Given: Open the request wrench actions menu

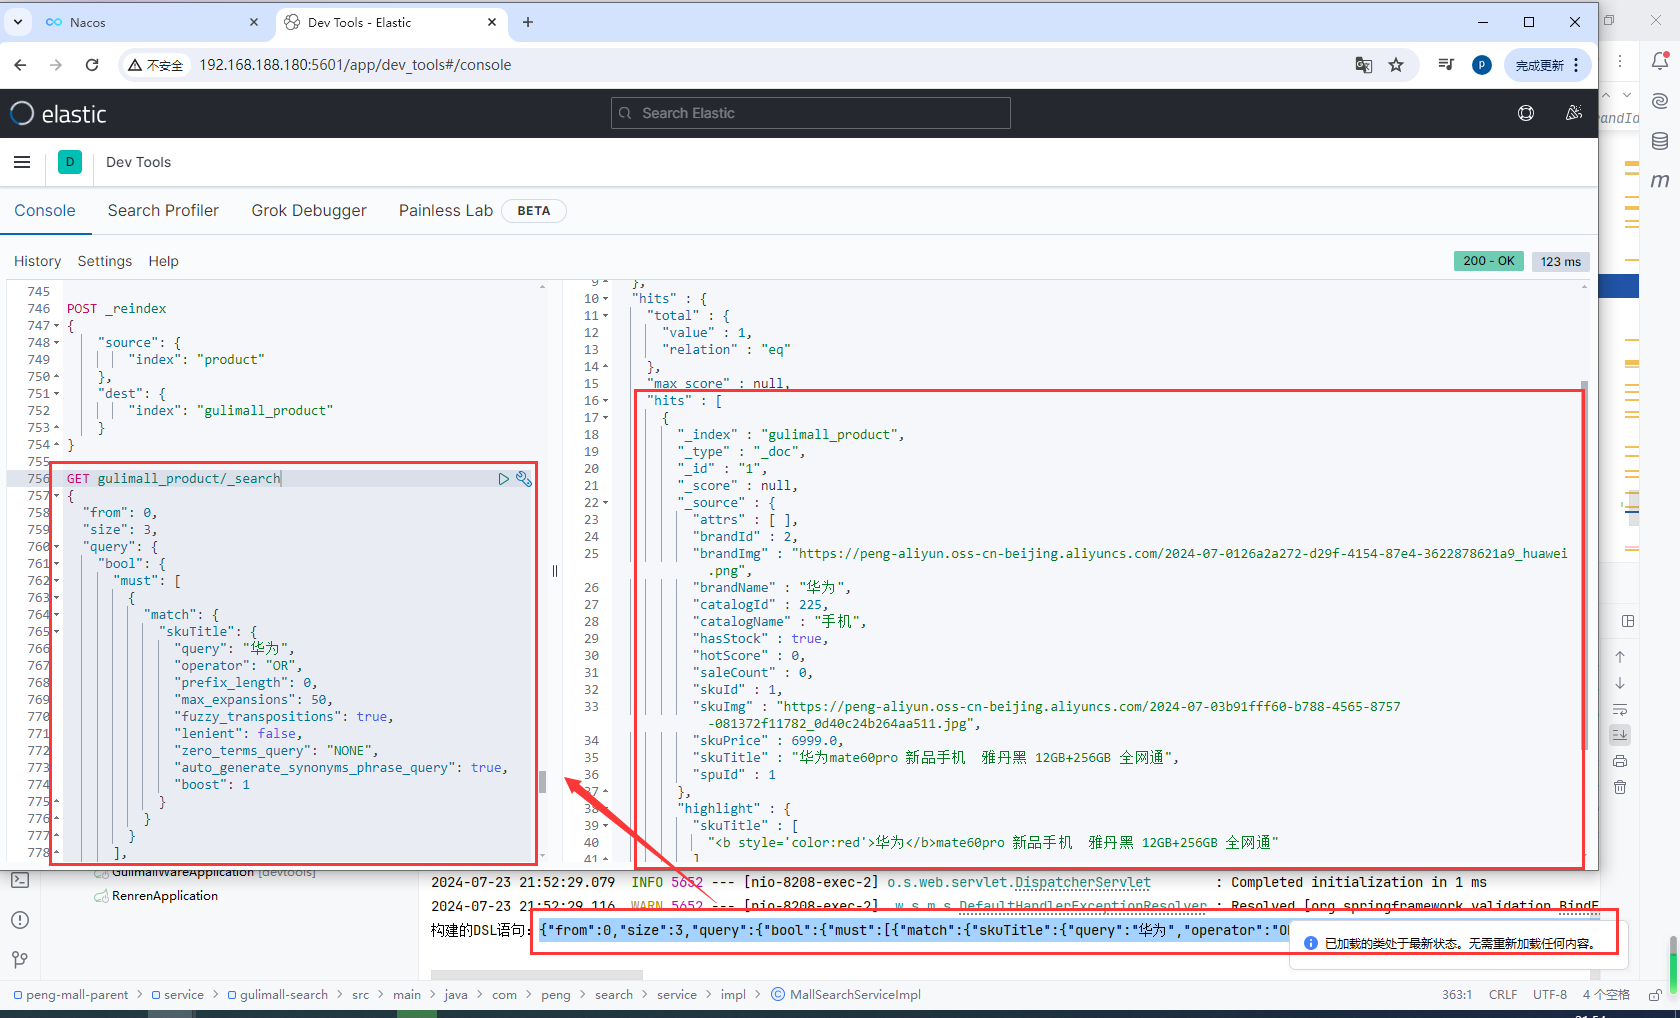Looking at the screenshot, I should click(523, 479).
